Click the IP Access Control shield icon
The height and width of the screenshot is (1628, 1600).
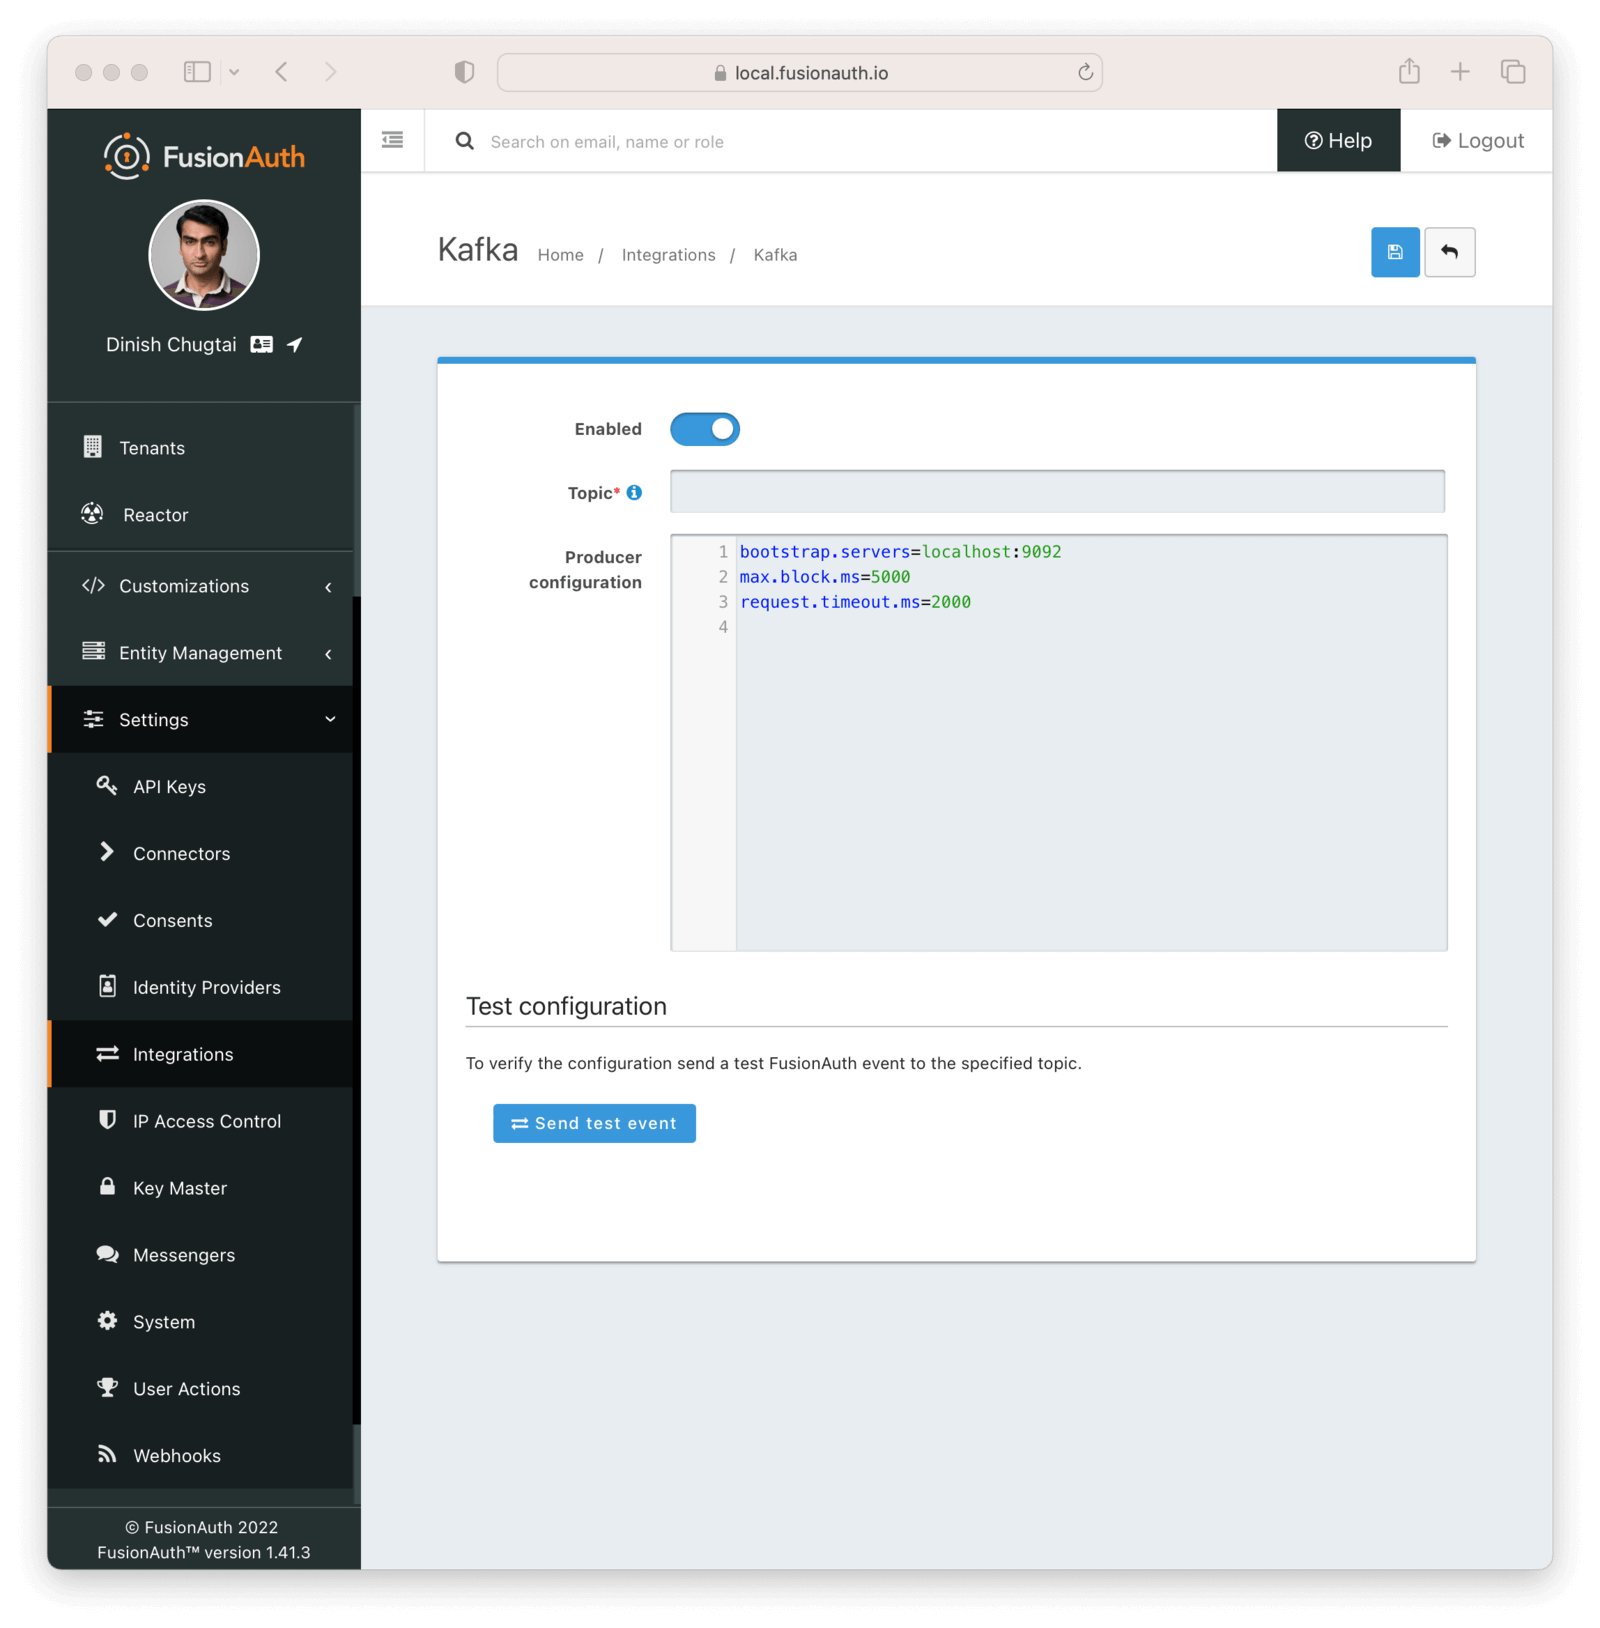pos(107,1120)
